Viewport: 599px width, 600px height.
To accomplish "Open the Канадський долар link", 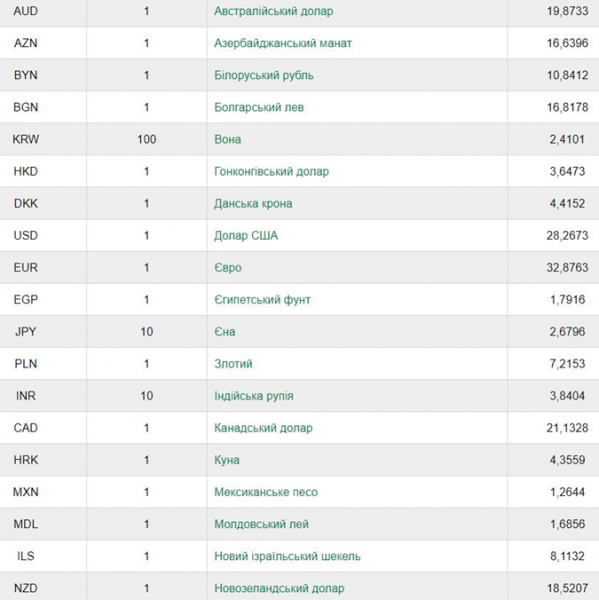I will coord(263,428).
